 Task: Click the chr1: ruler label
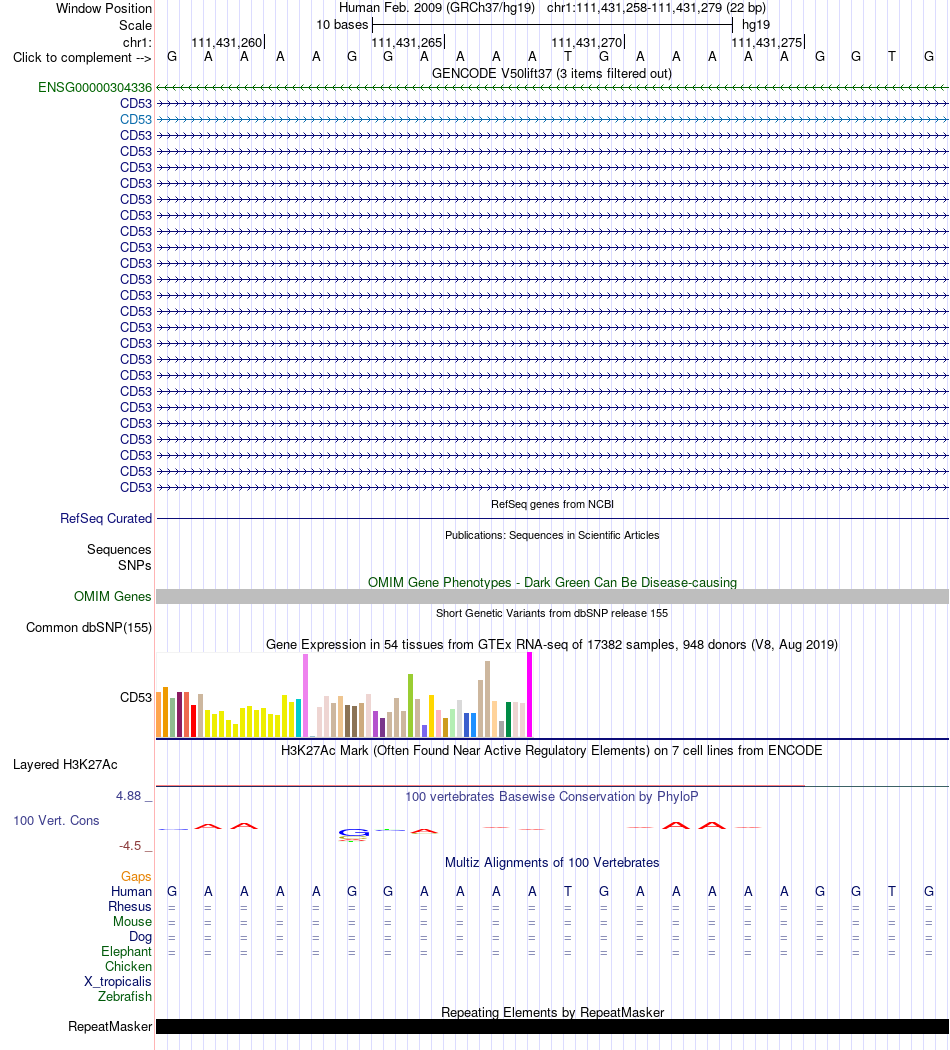(x=137, y=43)
